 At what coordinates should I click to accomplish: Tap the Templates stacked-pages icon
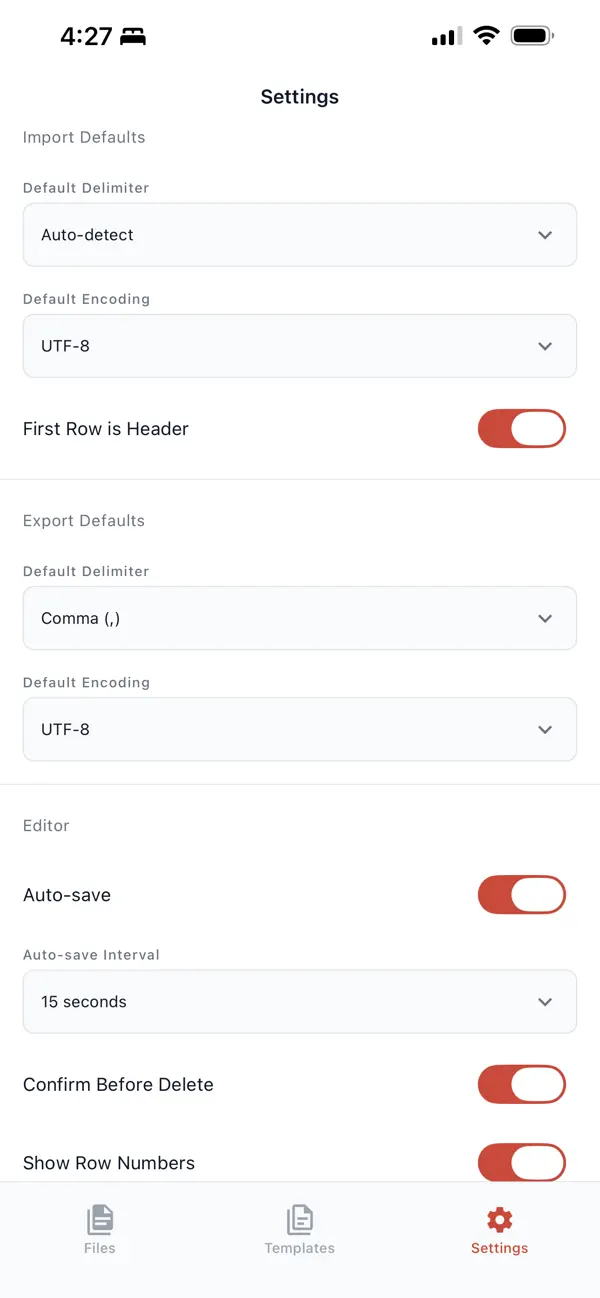299,1218
